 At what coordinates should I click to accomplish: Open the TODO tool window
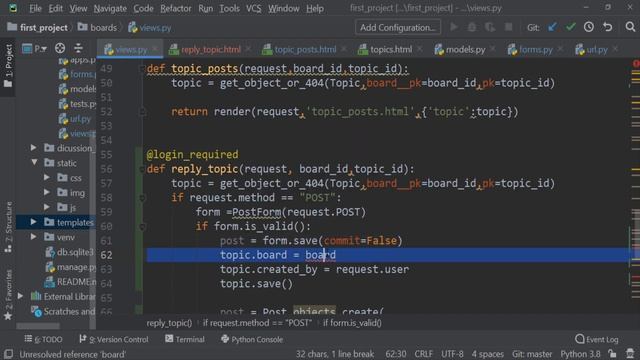[x=43, y=339]
